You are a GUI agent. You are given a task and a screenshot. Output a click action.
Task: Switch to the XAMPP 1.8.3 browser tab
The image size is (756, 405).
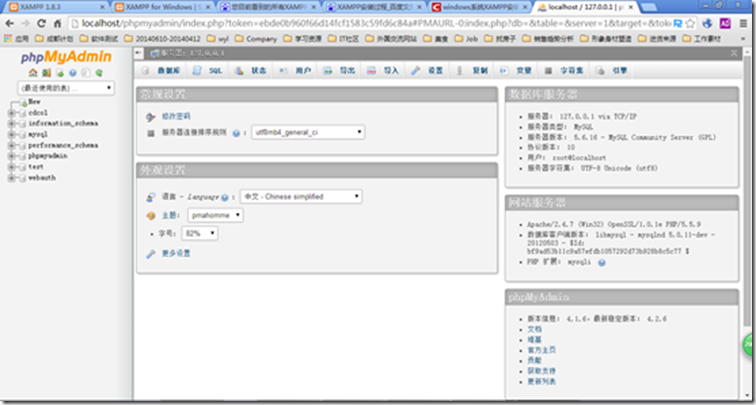pos(58,7)
